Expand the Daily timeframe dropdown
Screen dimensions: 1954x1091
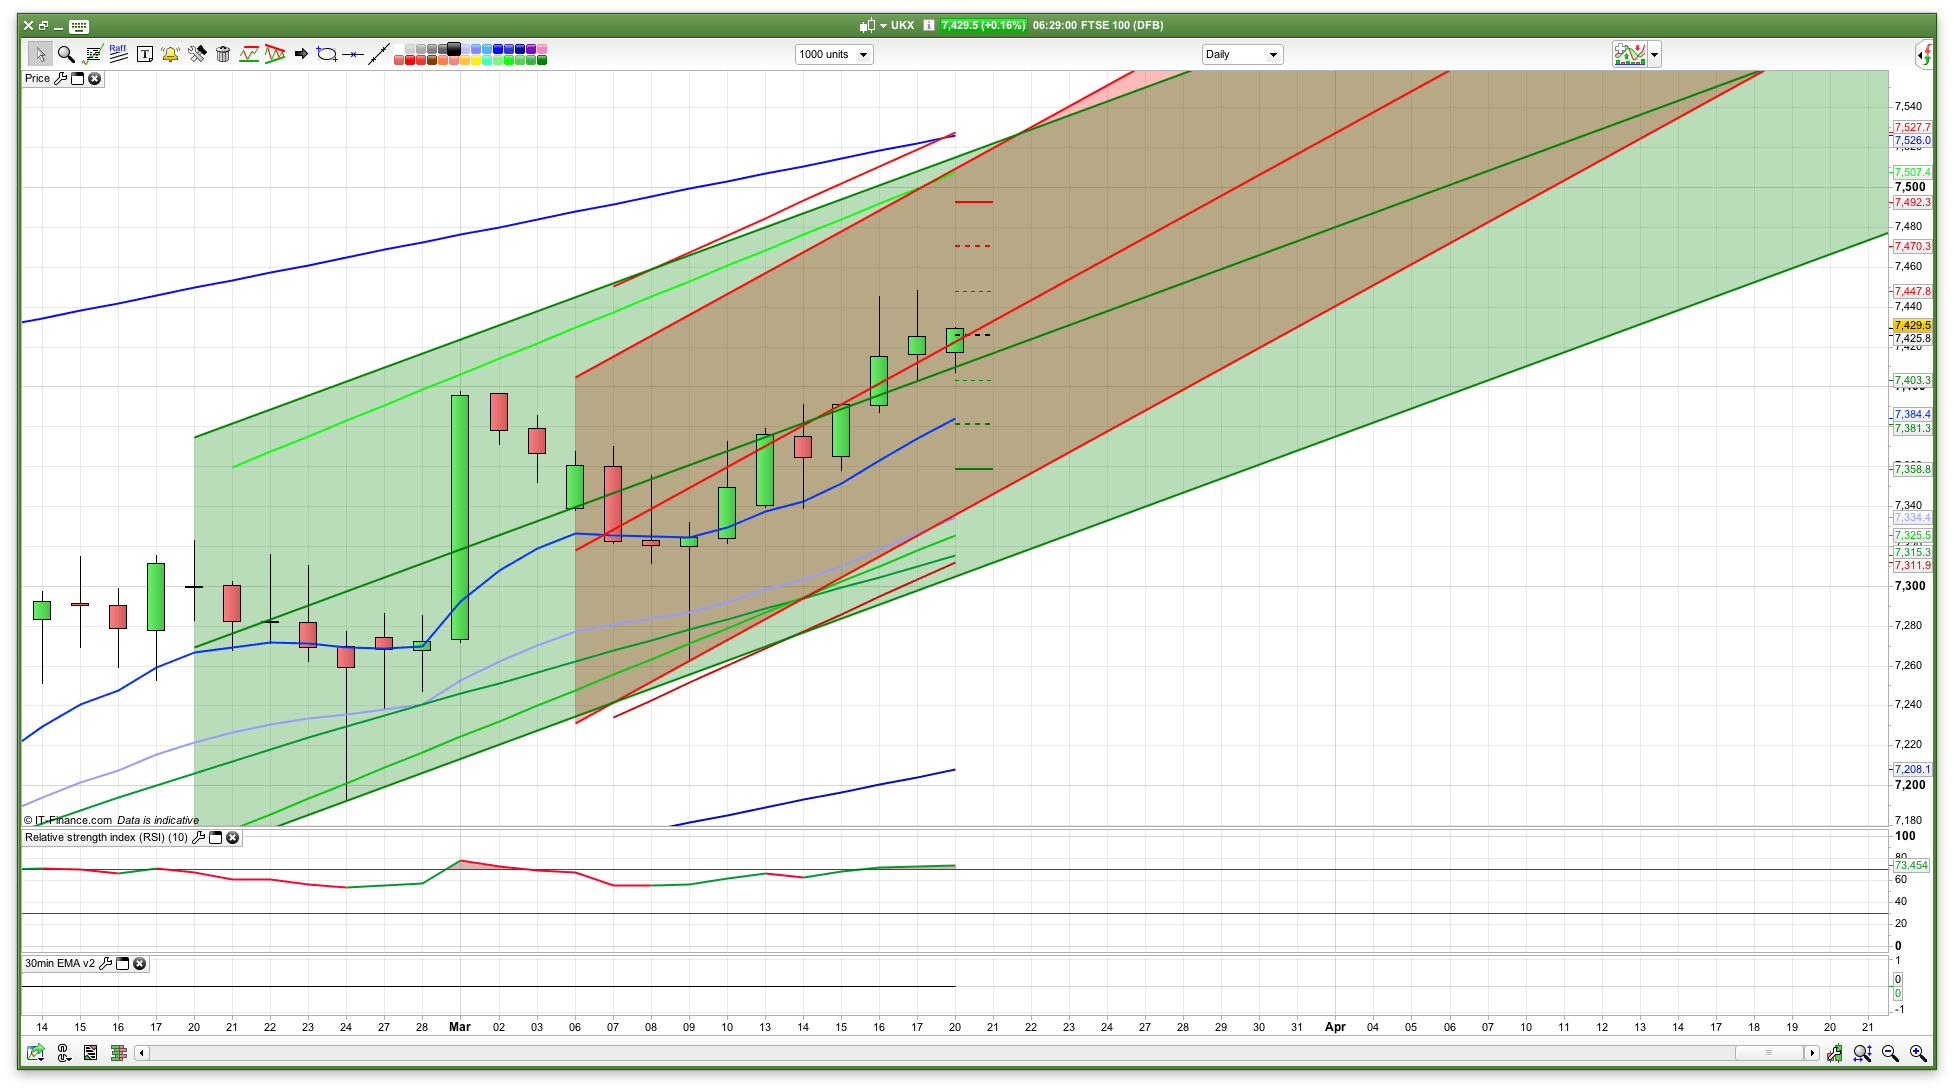(1272, 55)
